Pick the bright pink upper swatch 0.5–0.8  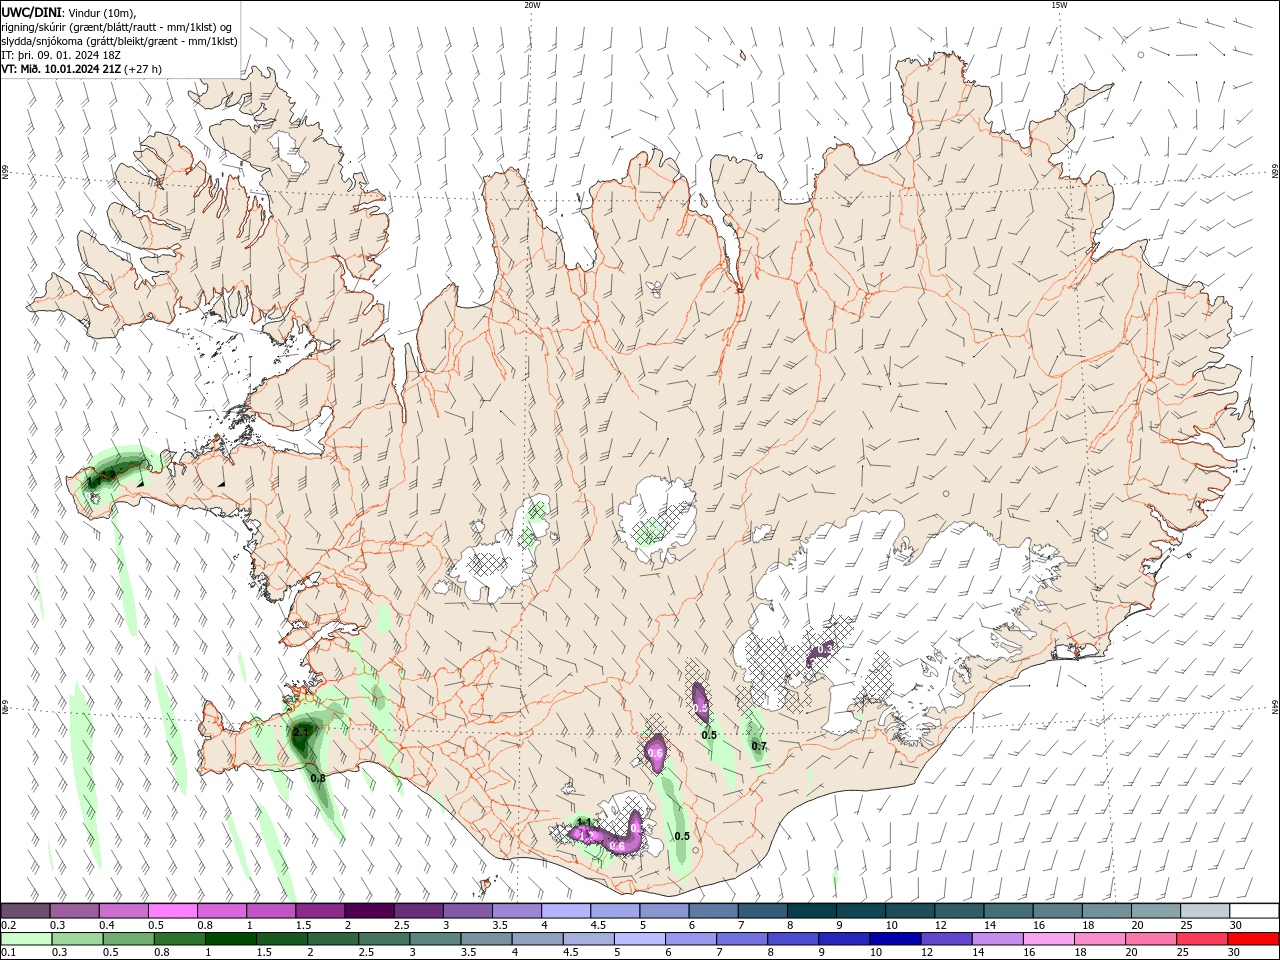(173, 911)
